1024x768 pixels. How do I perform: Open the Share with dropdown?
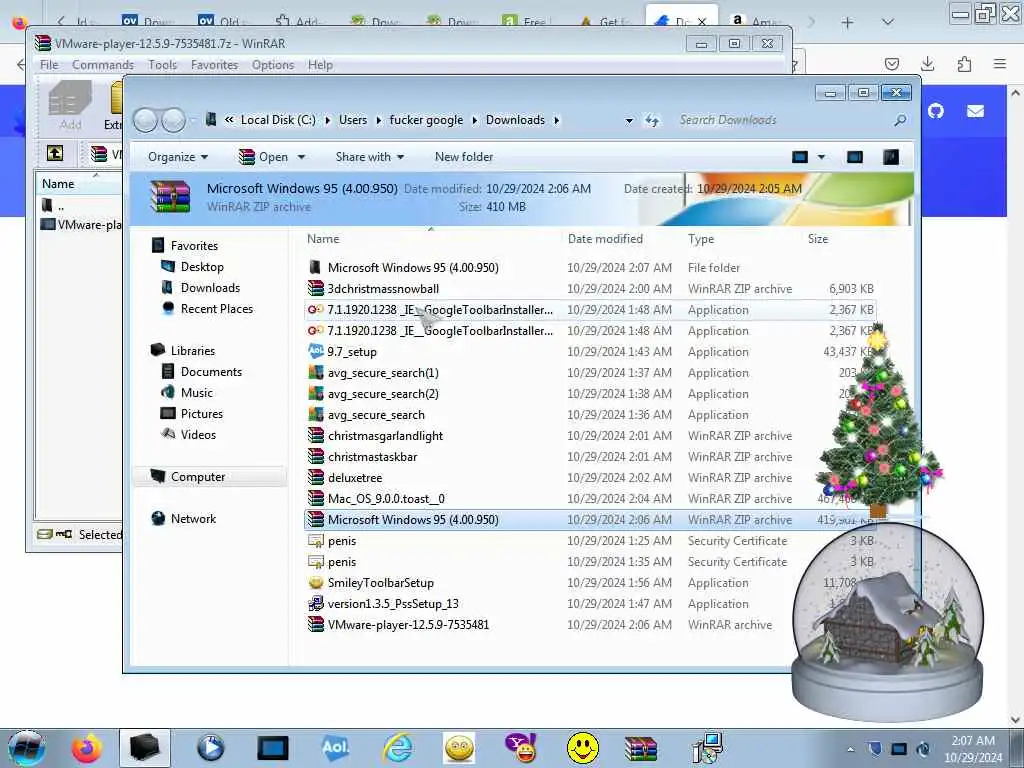pyautogui.click(x=370, y=157)
